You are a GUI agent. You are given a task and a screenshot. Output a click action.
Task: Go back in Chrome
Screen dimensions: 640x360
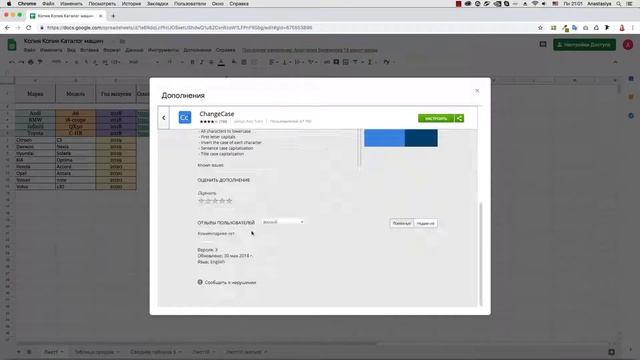(7, 28)
